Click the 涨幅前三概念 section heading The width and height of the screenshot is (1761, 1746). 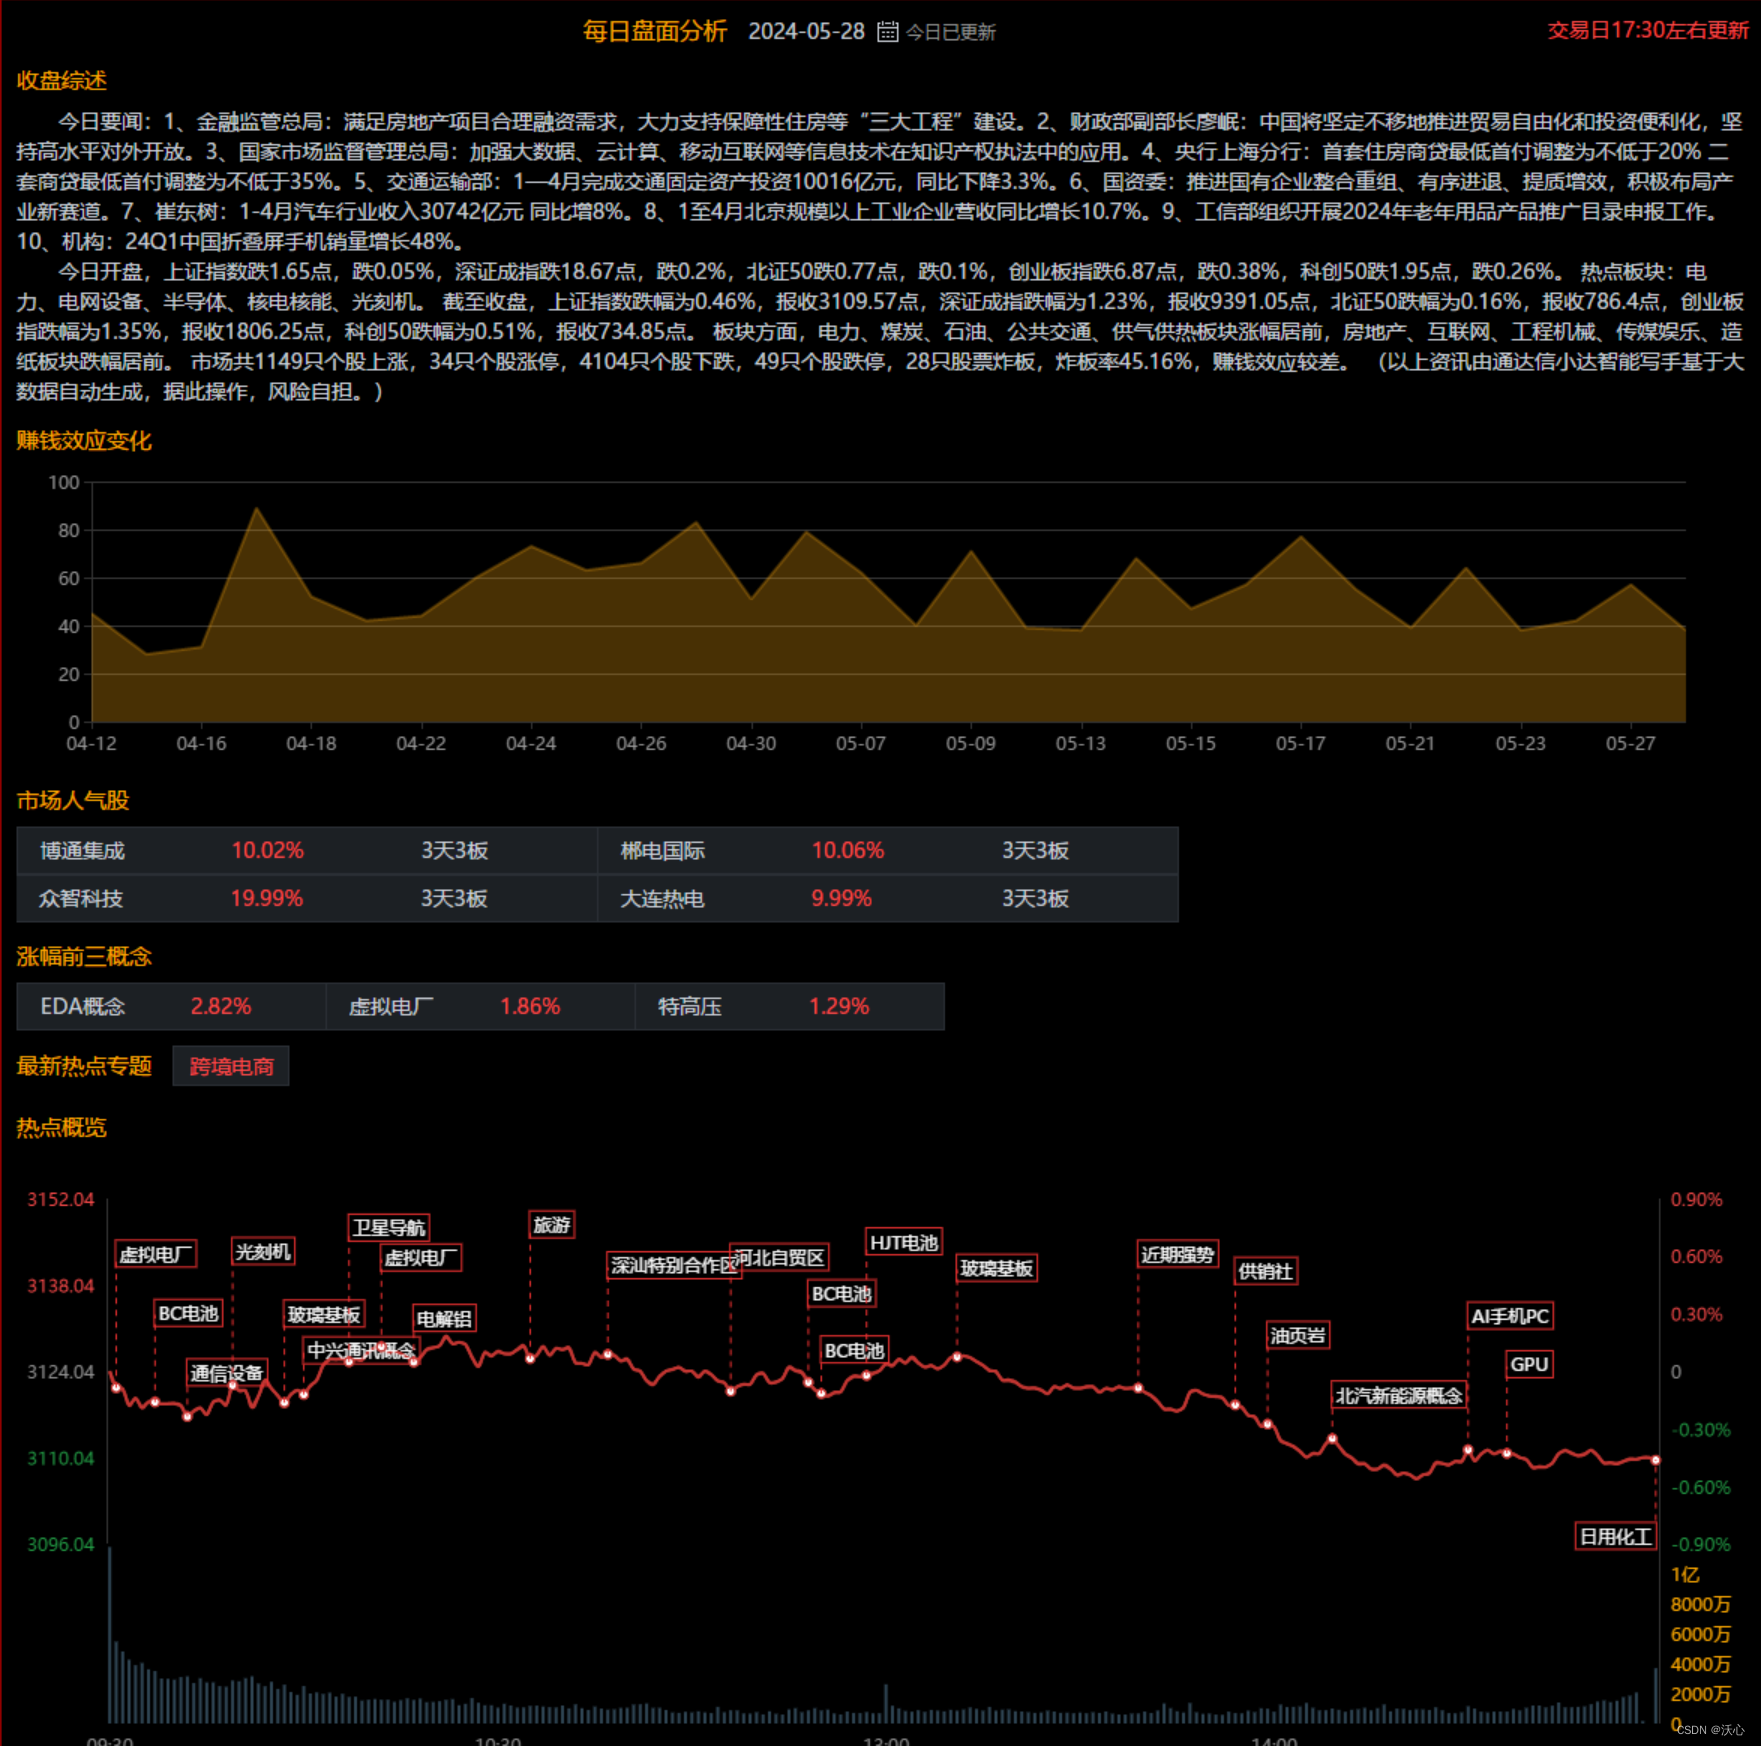click(x=84, y=957)
